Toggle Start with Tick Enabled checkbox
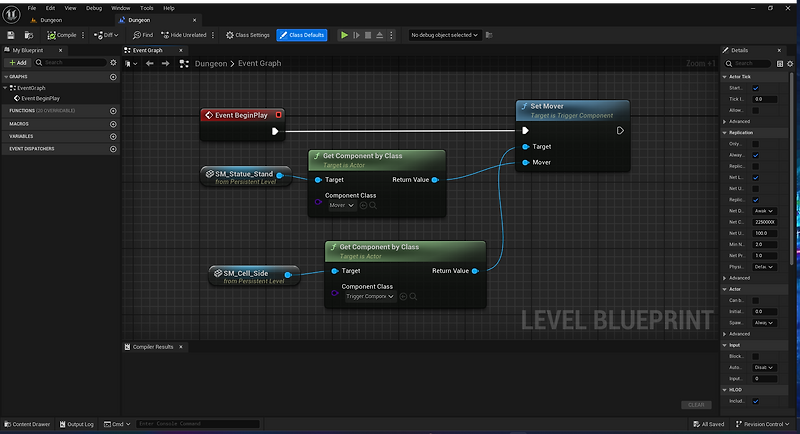This screenshot has height=434, width=800. (755, 88)
